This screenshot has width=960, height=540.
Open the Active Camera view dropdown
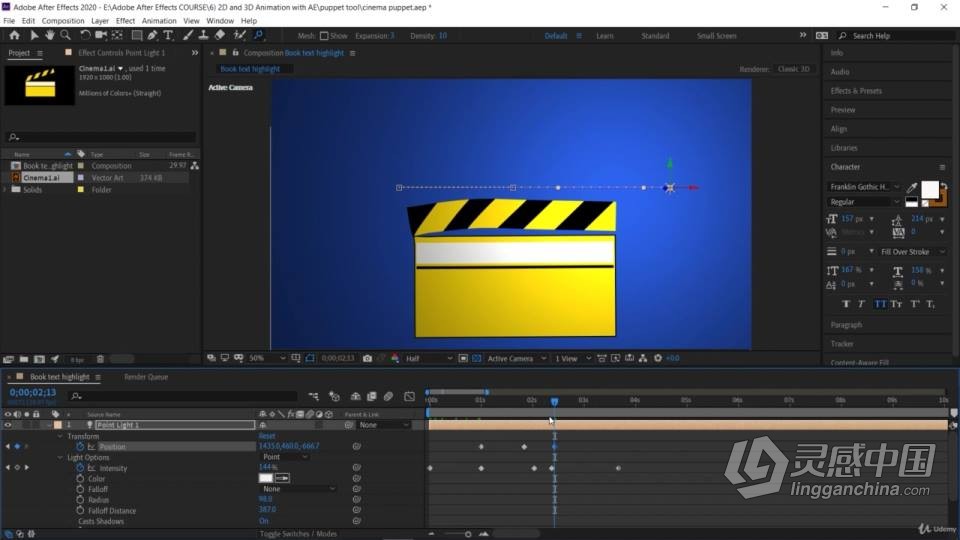pyautogui.click(x=516, y=358)
